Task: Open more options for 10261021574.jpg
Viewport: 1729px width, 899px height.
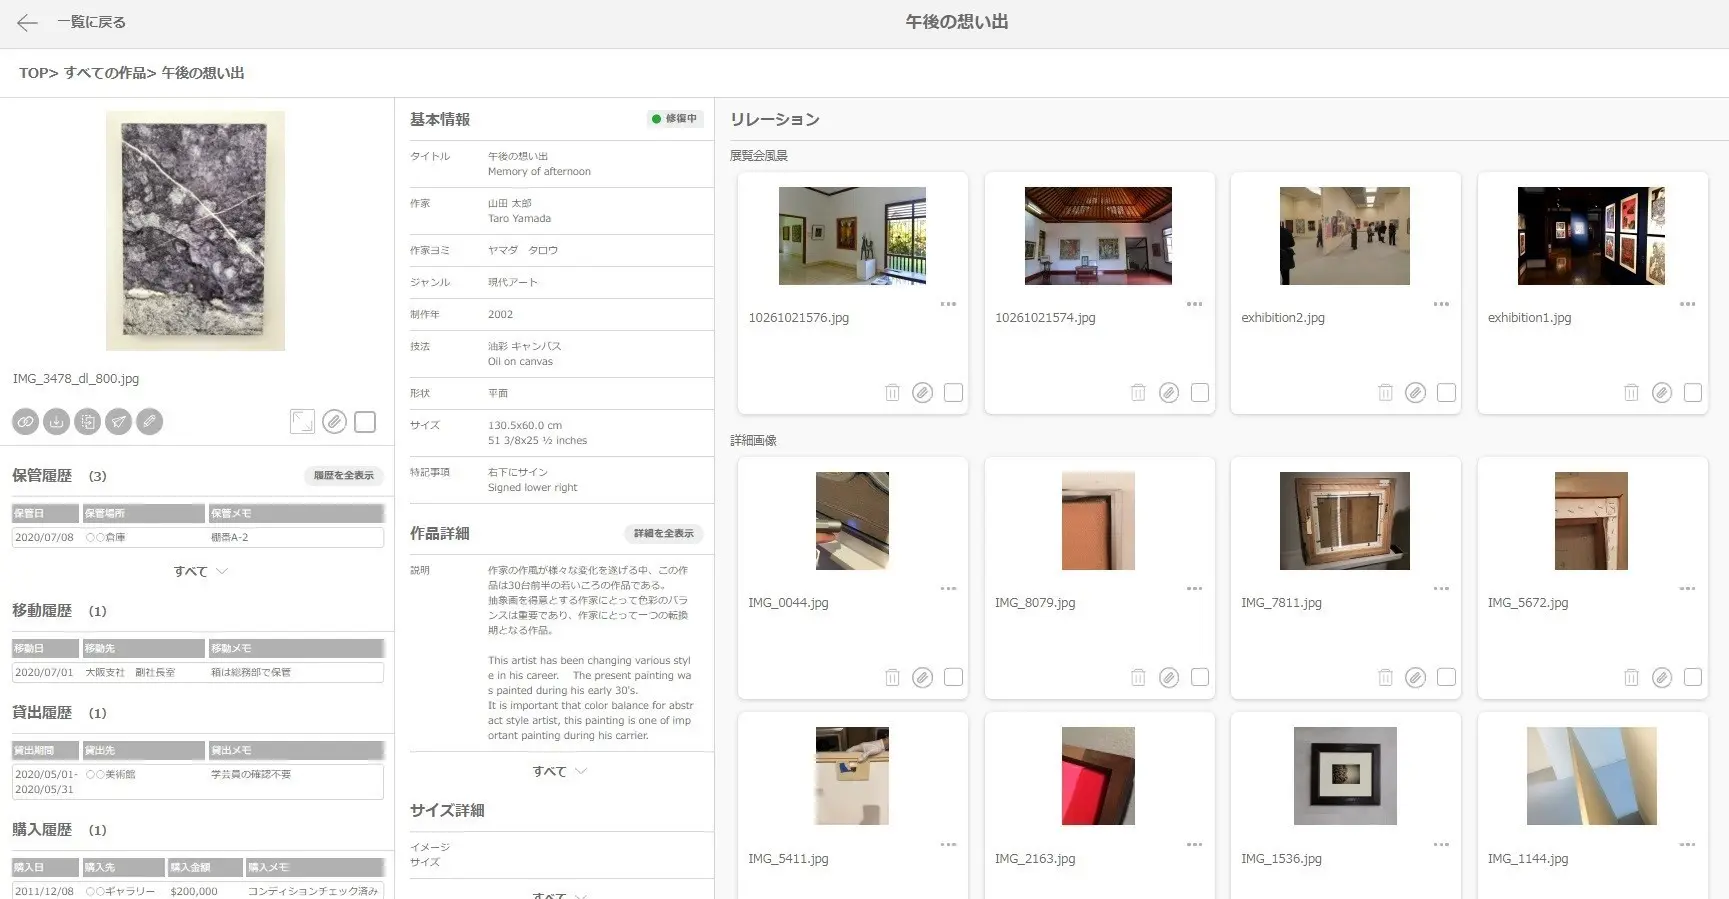Action: coord(1194,304)
